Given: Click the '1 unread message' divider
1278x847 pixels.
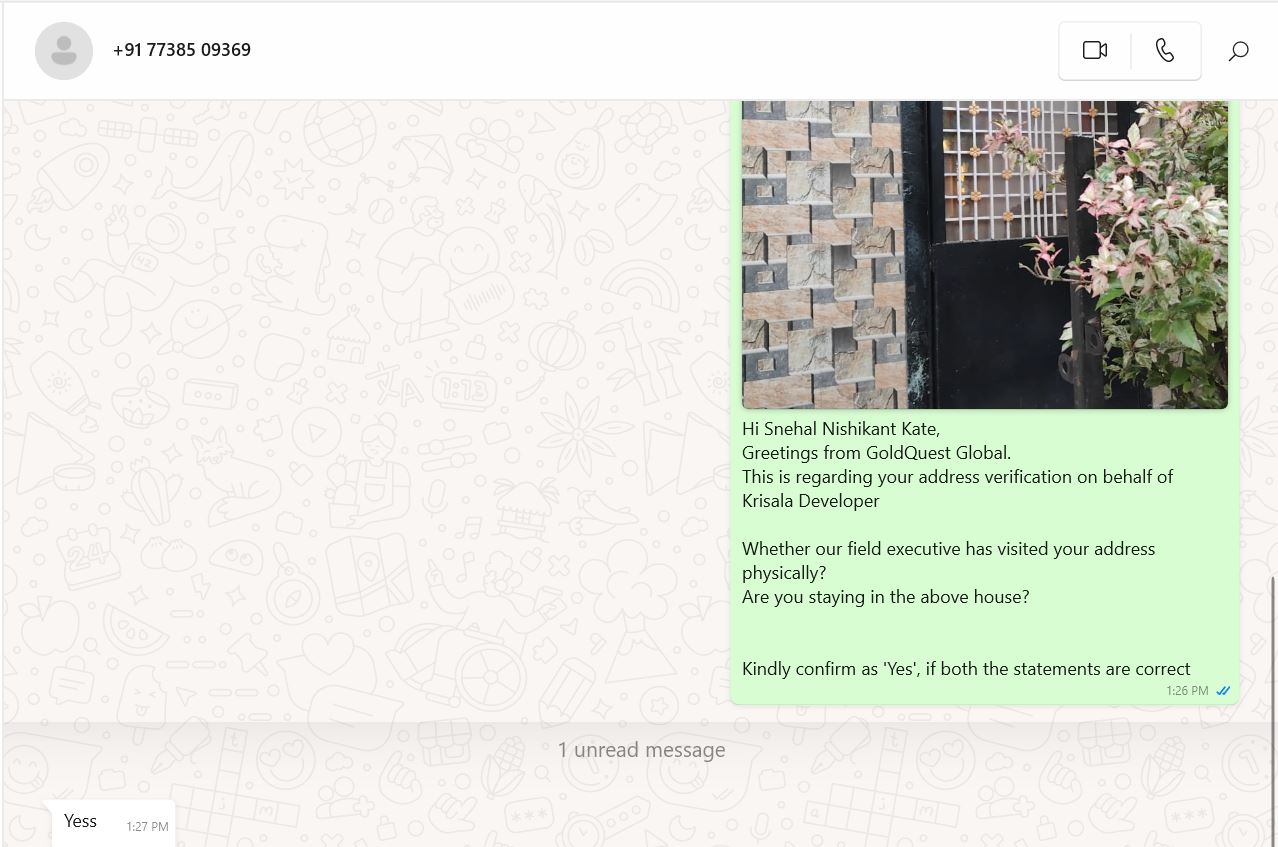Looking at the screenshot, I should 641,750.
